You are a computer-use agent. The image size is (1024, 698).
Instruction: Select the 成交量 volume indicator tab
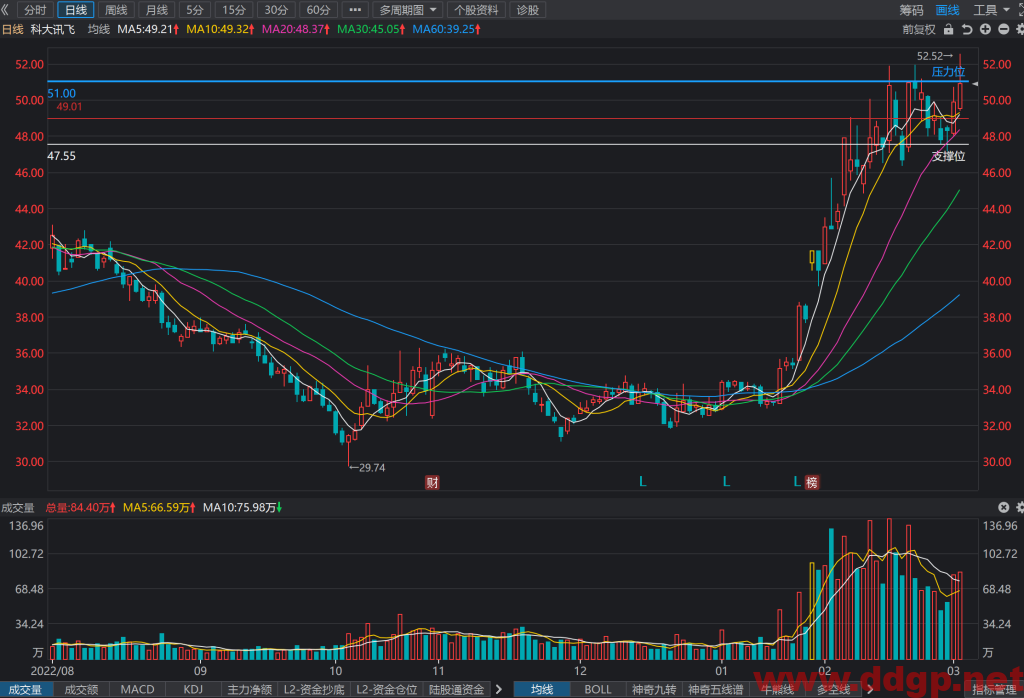[25, 690]
